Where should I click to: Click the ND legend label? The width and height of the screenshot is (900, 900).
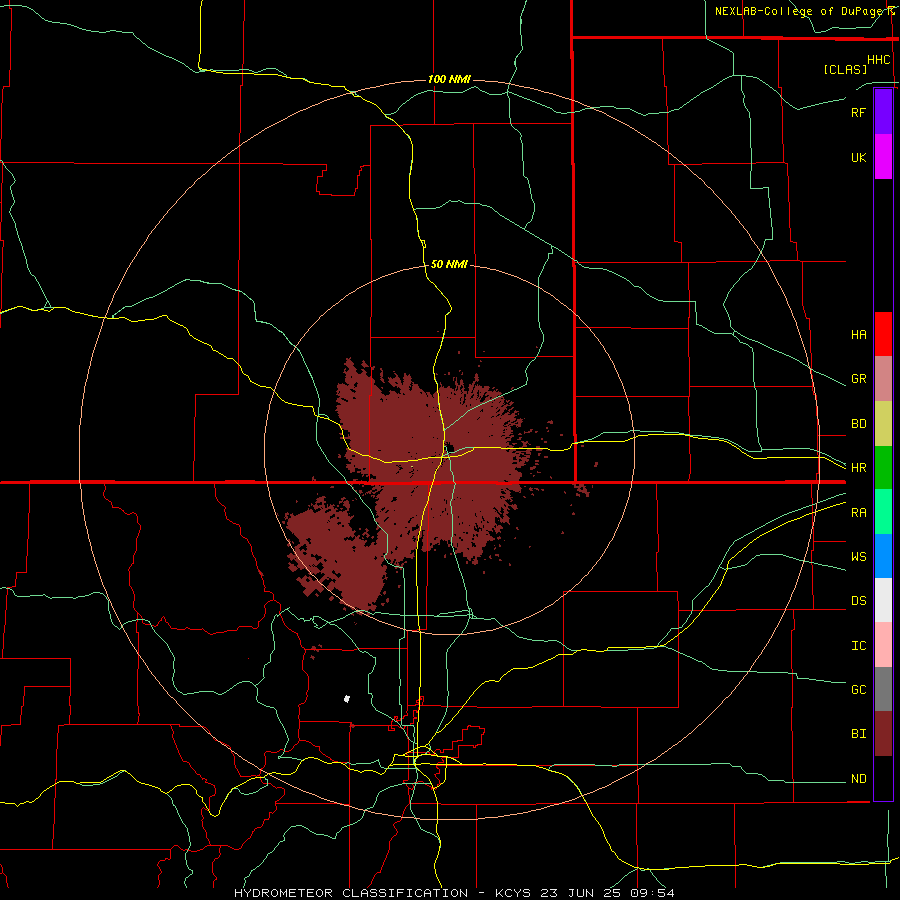click(x=858, y=779)
